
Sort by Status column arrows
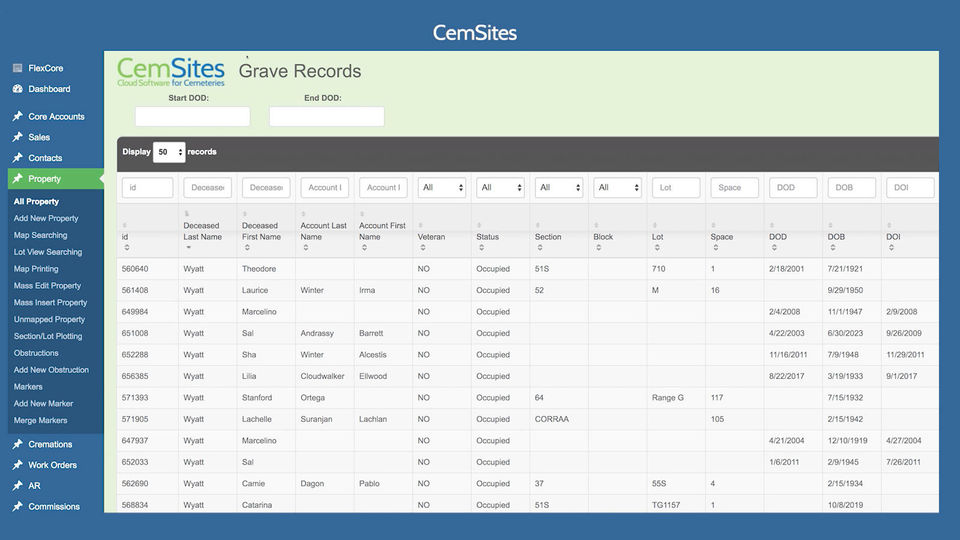point(481,248)
